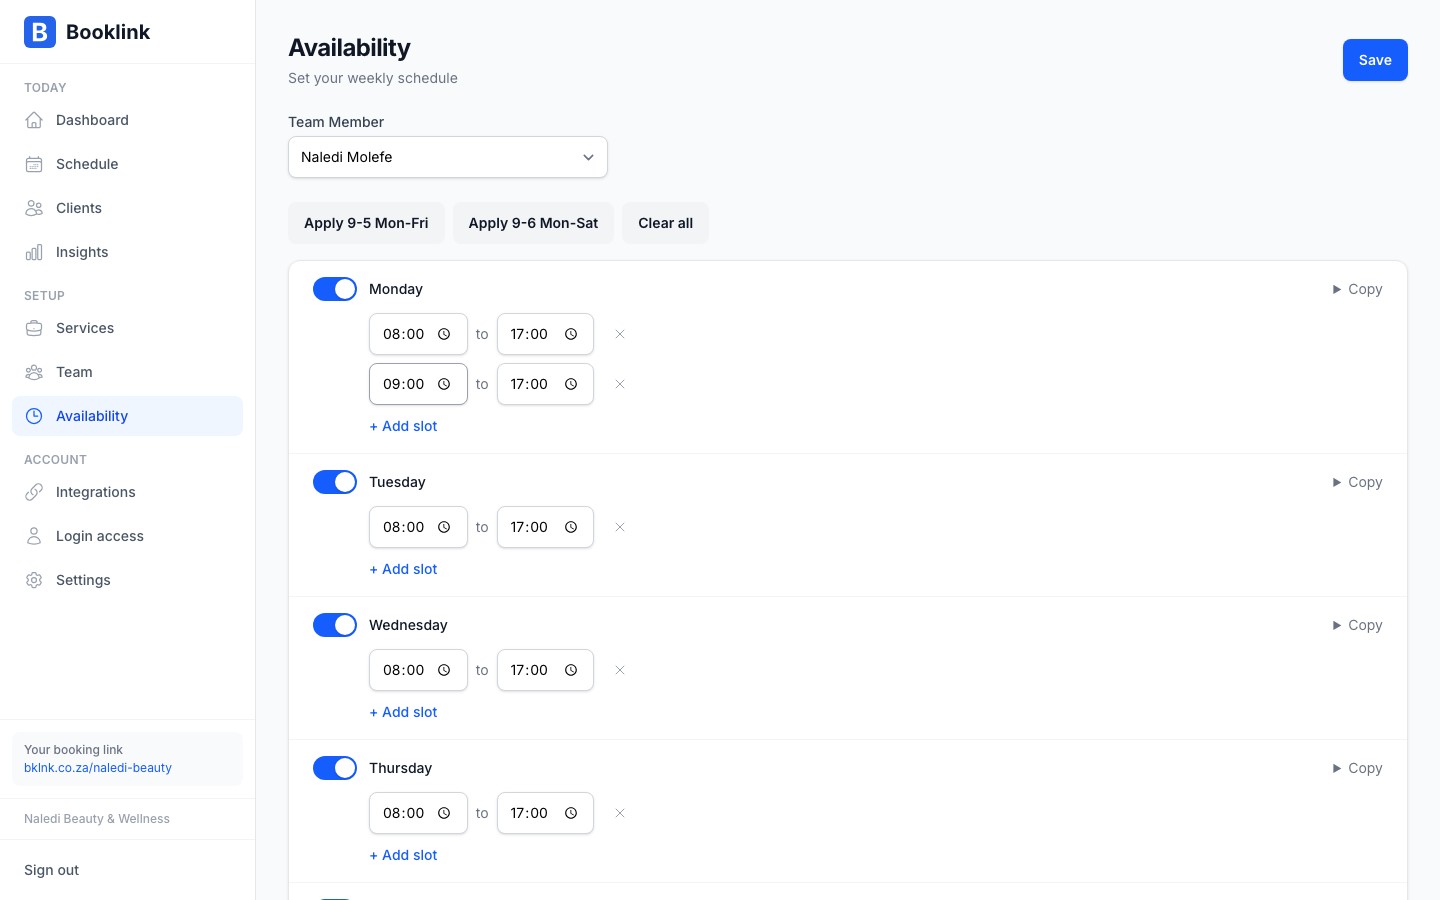
Task: Sign out of the account
Action: [x=52, y=870]
